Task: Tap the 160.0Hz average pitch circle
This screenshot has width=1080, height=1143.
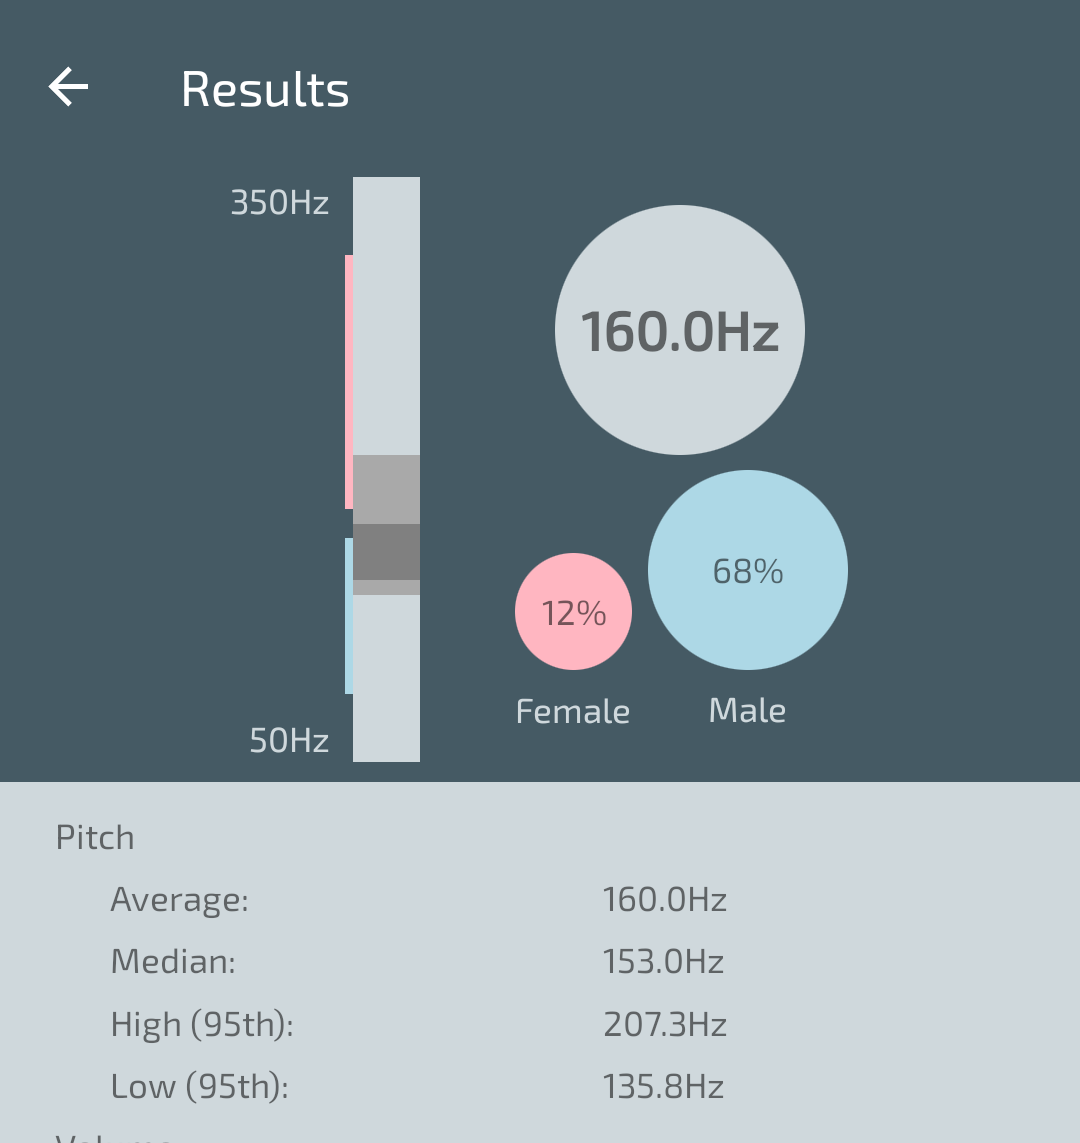Action: 680,330
